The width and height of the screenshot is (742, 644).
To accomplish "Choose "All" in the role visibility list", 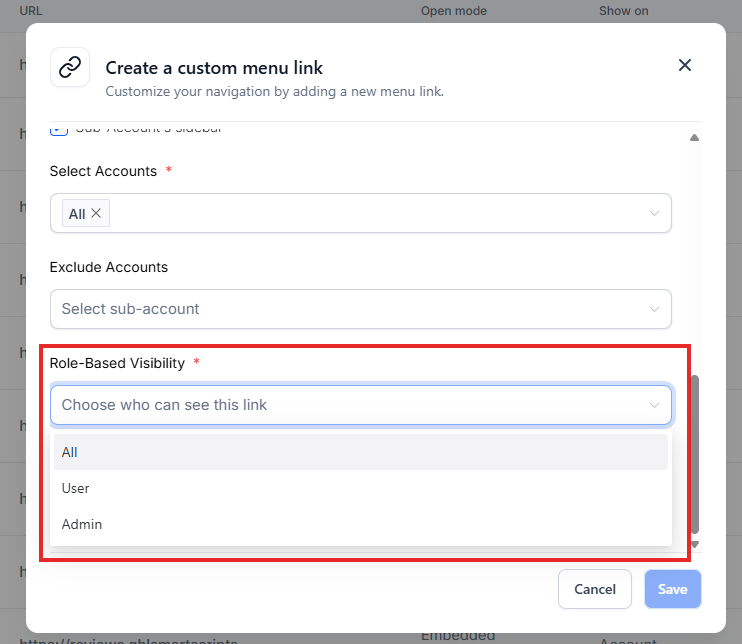I will coord(70,452).
